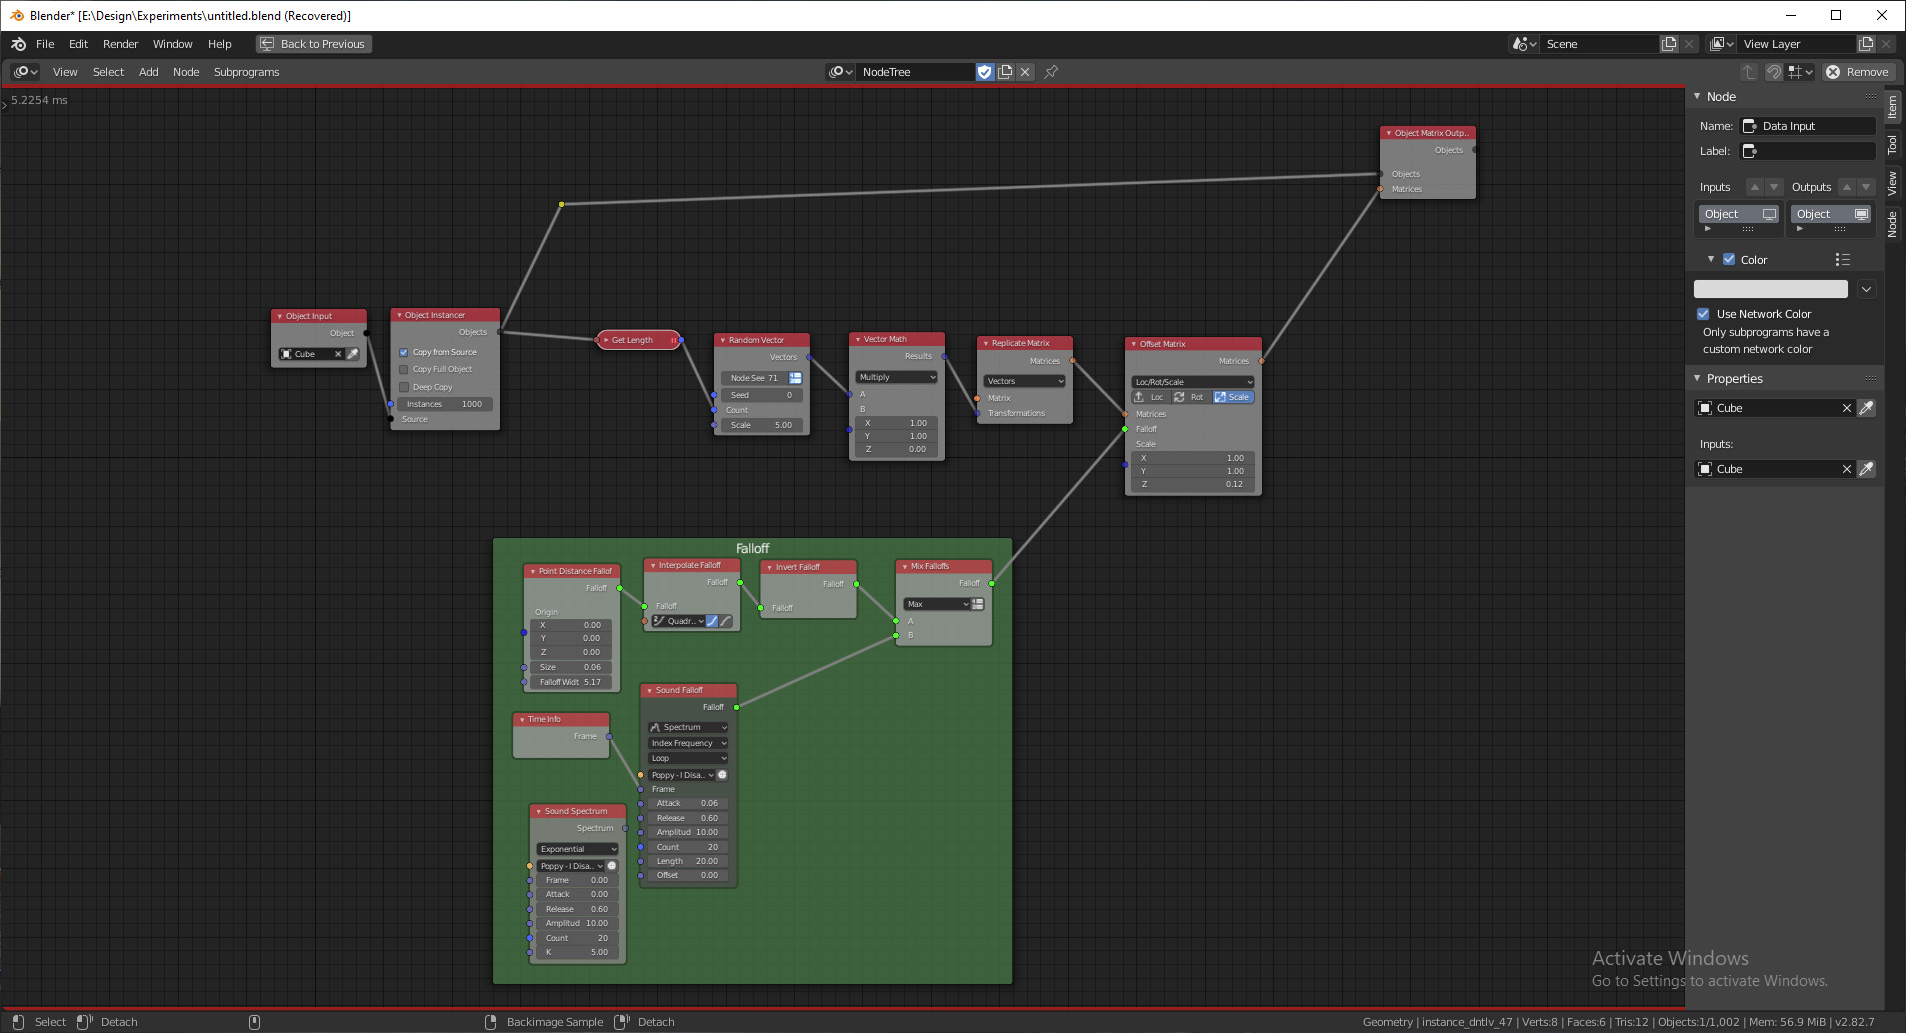Click the Remove button top right
The width and height of the screenshot is (1906, 1033).
tap(1857, 71)
